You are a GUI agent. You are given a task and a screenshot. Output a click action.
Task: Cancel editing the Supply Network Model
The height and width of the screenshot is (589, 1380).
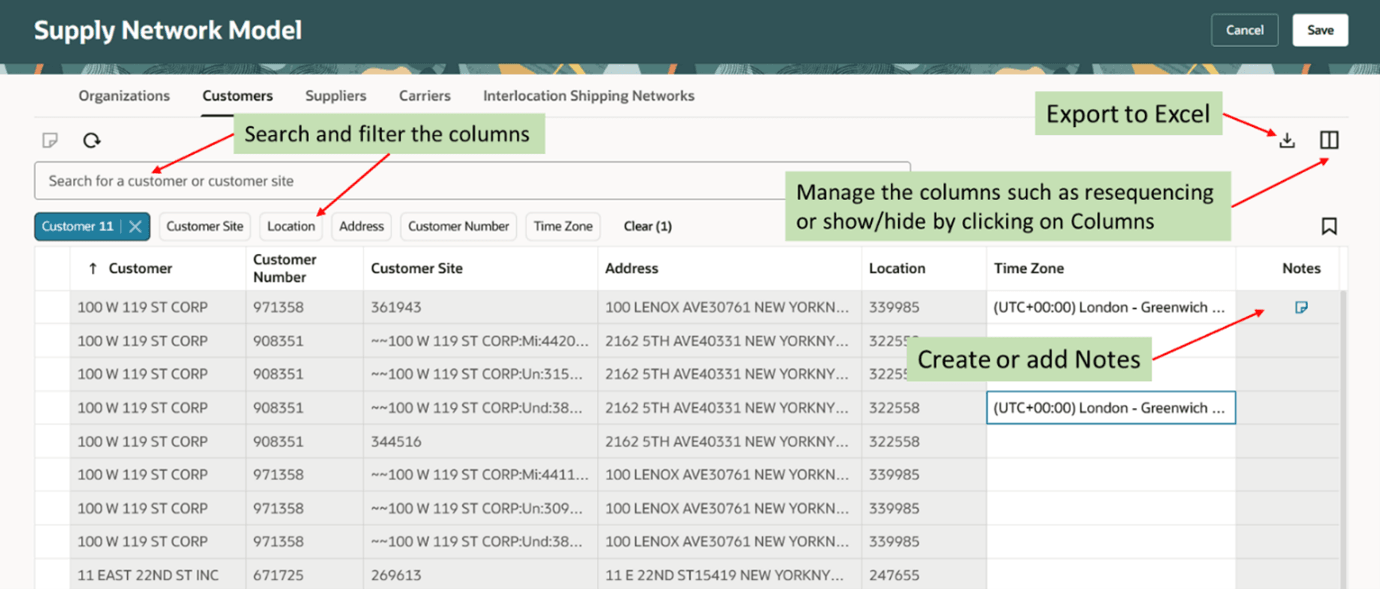1244,30
